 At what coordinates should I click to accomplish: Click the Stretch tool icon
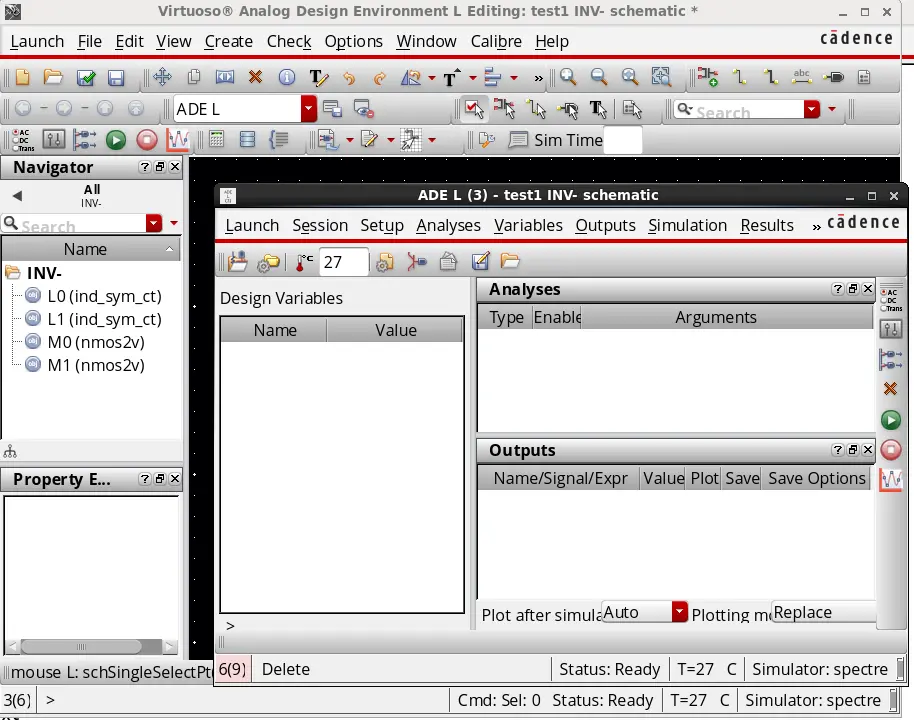224,77
